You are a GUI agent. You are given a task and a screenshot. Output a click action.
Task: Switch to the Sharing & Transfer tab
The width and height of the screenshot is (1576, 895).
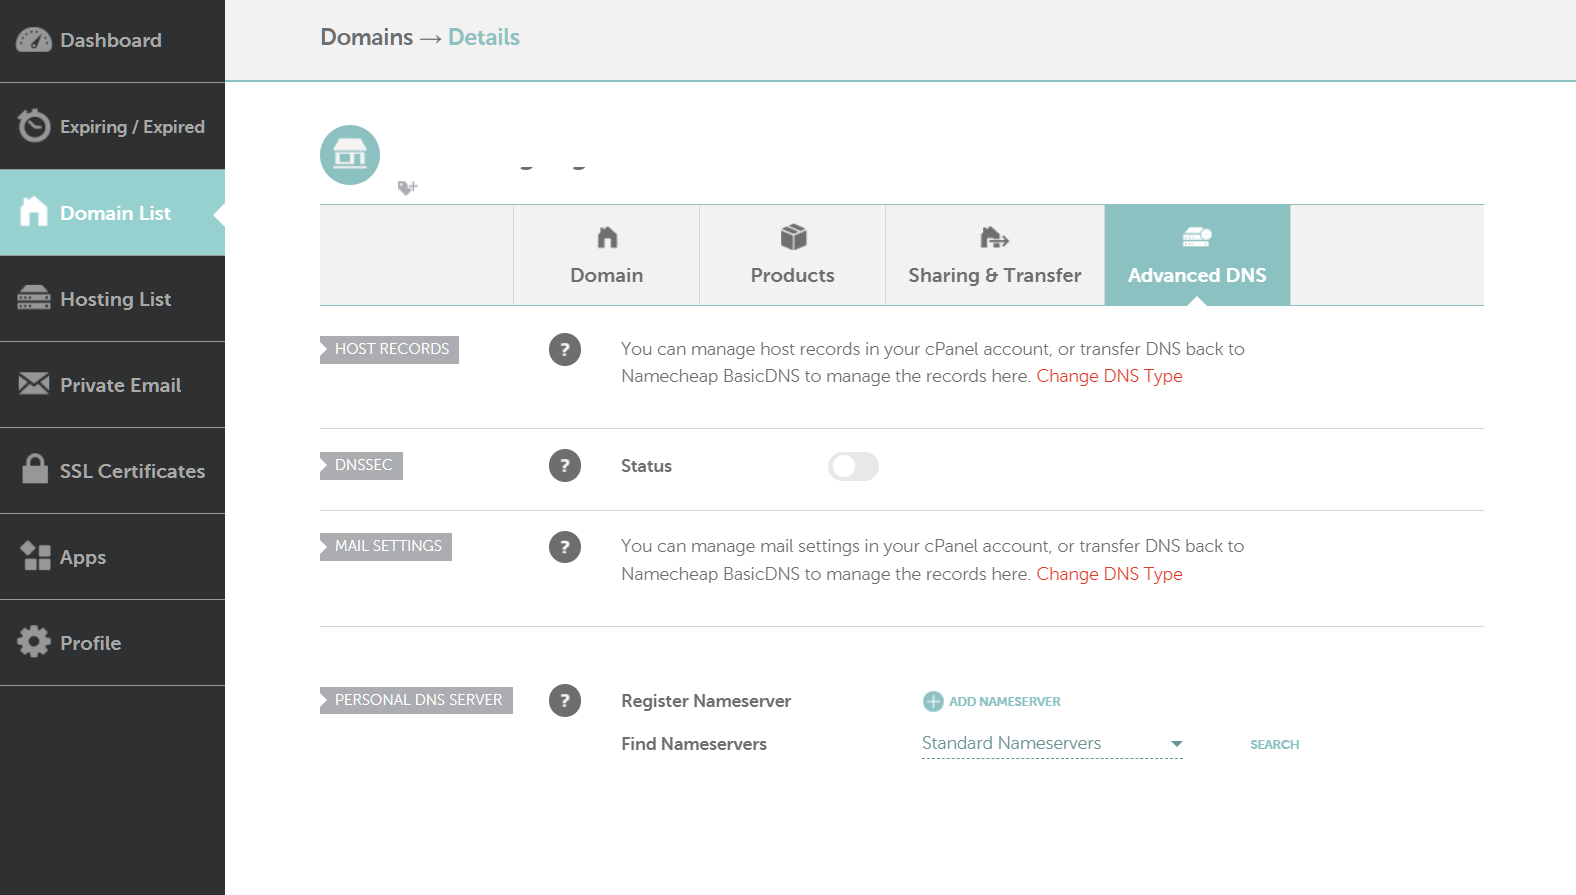(994, 255)
